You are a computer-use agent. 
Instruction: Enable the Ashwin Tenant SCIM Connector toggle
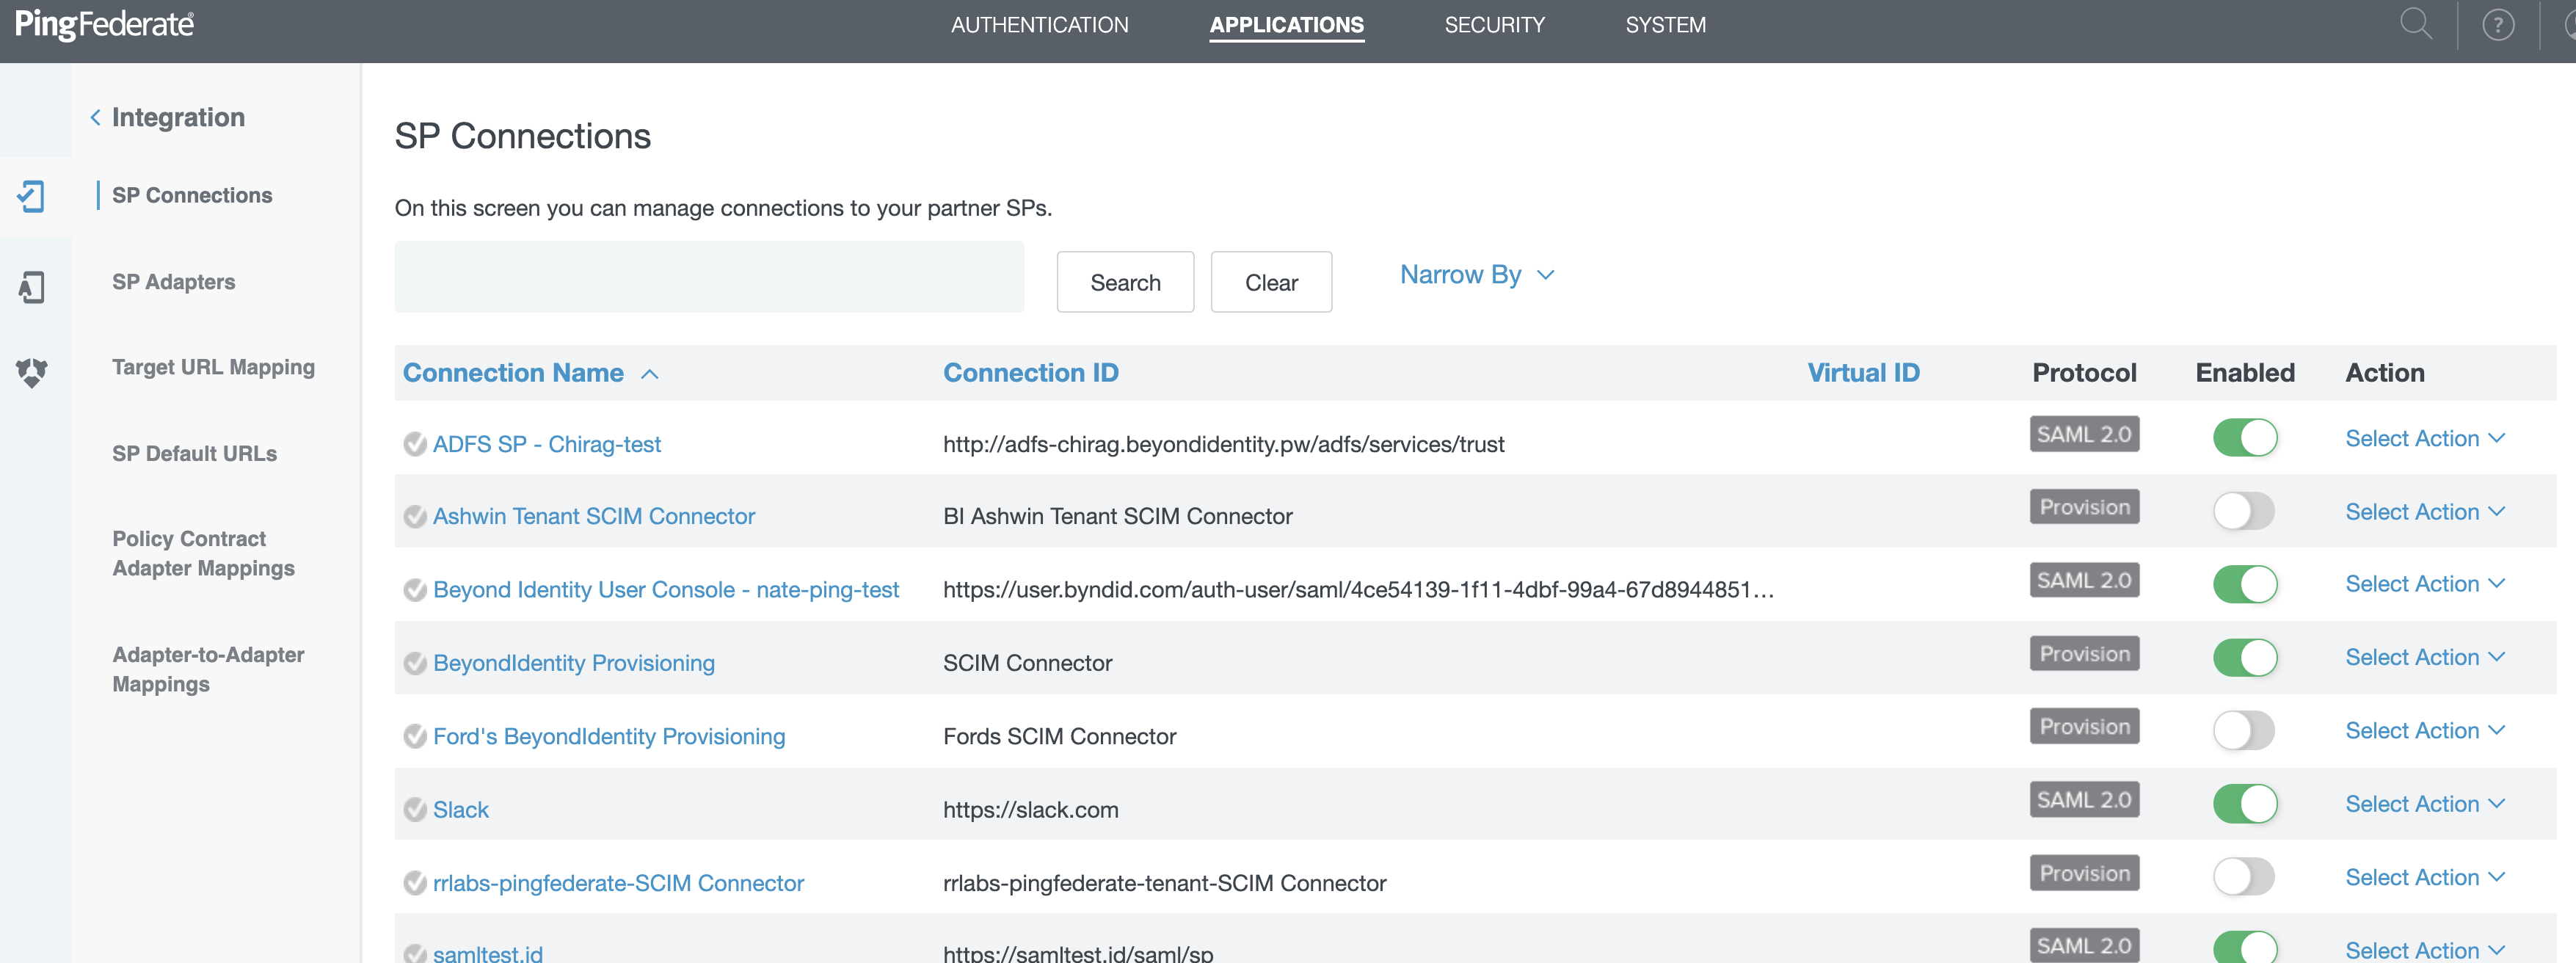point(2244,511)
